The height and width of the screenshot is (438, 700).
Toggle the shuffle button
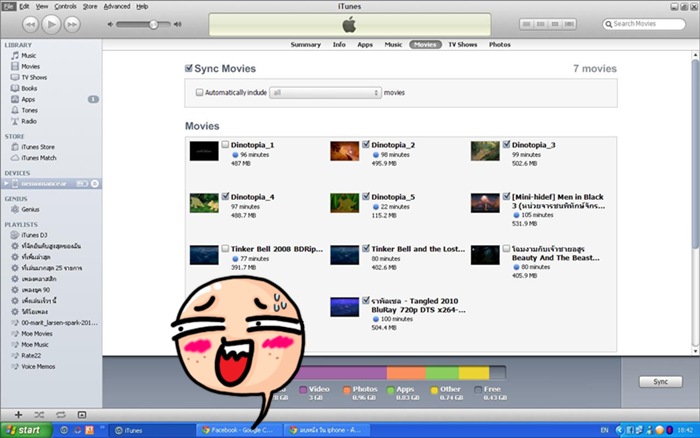click(39, 415)
